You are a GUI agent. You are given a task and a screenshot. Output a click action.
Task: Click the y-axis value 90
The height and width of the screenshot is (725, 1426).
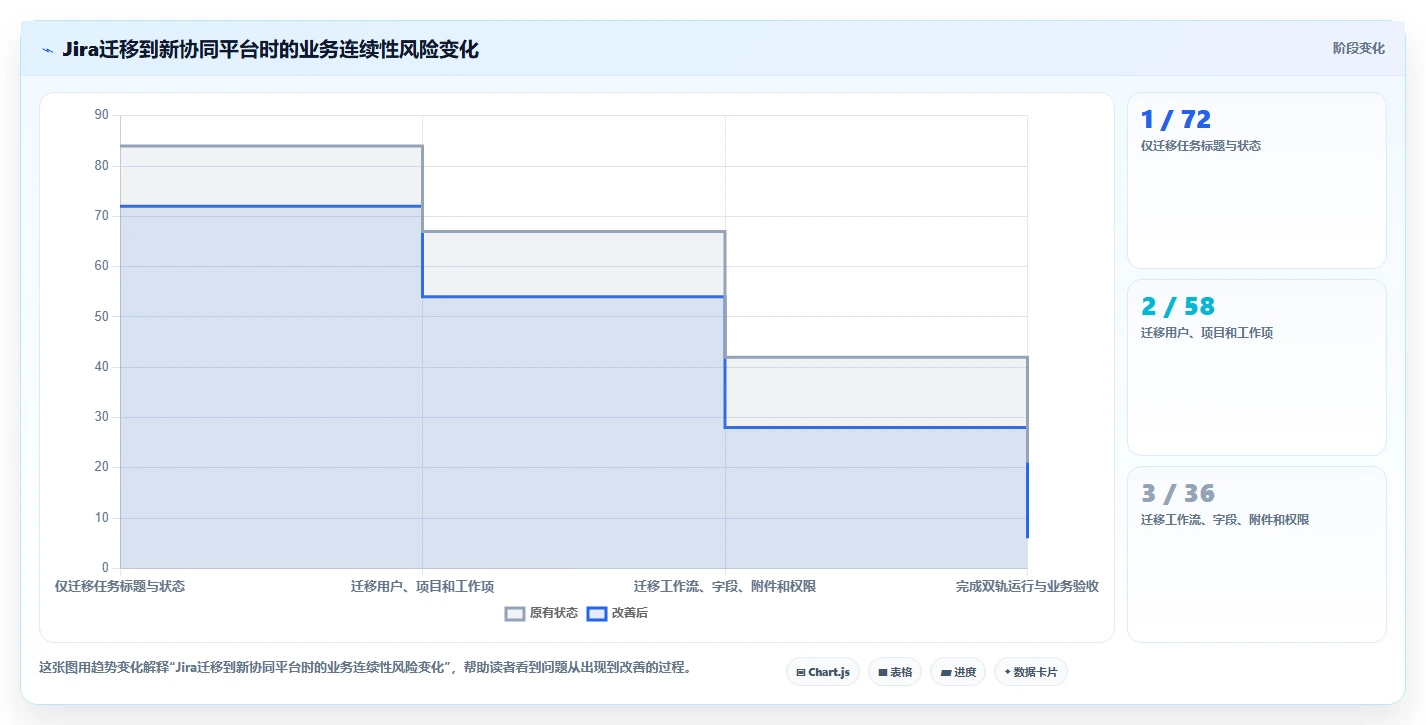coord(101,115)
